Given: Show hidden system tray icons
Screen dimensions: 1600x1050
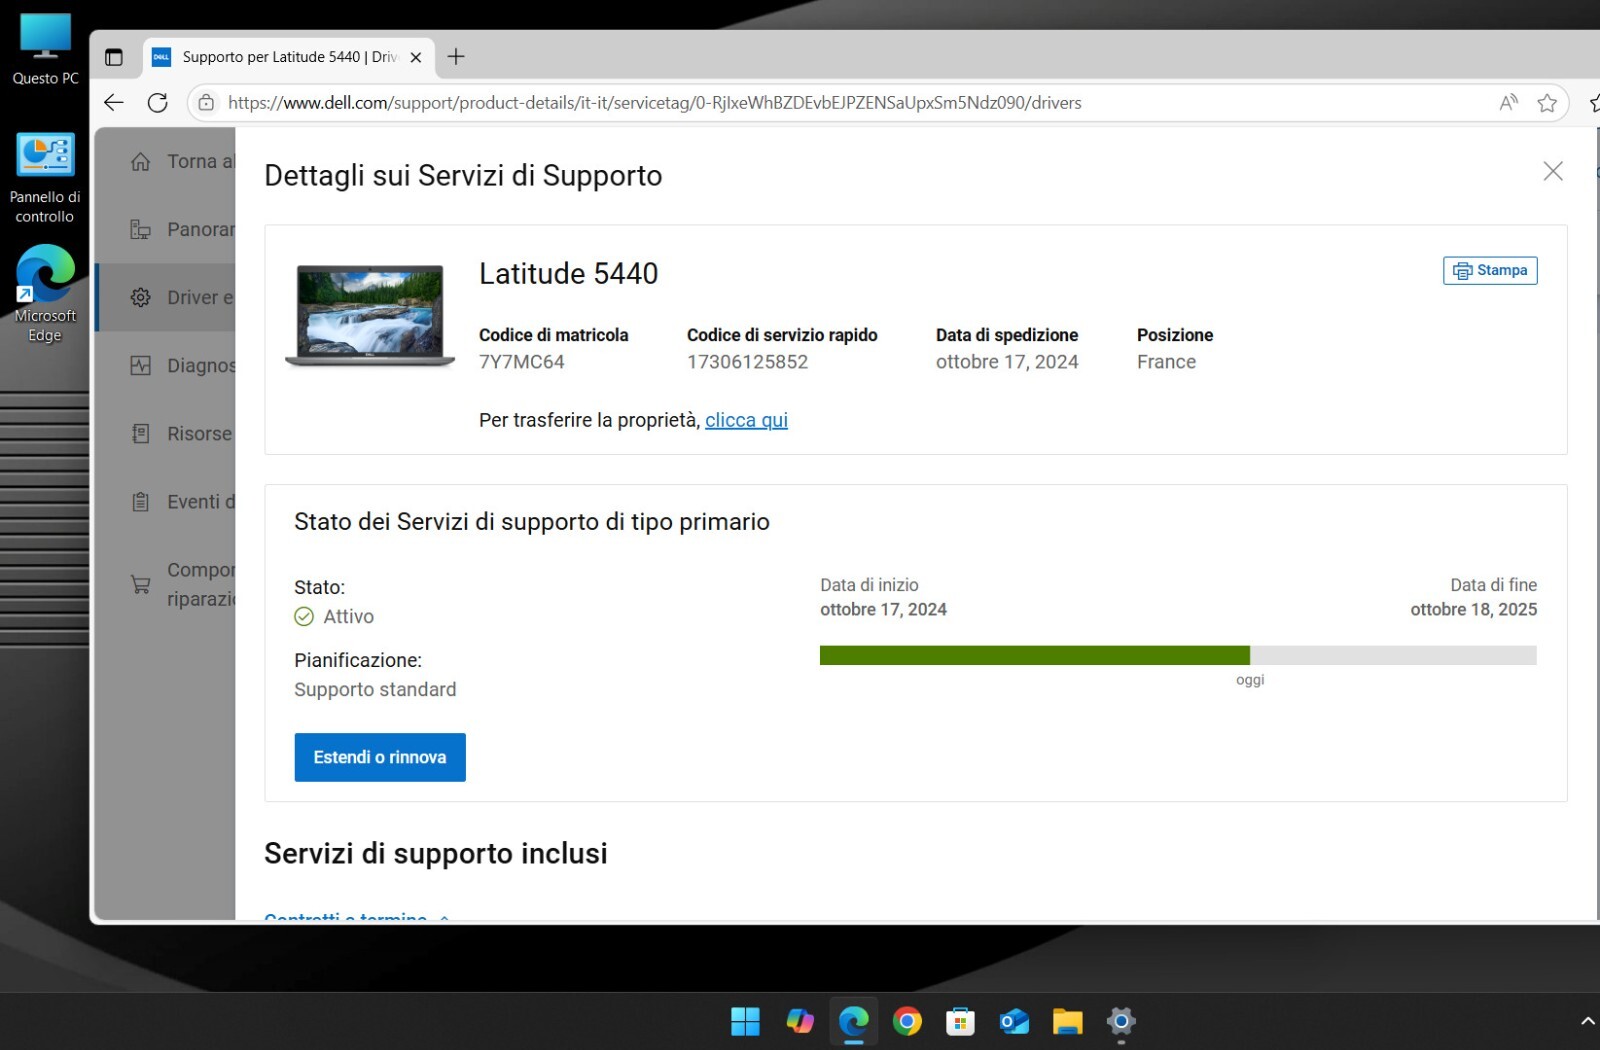Looking at the screenshot, I should tap(1587, 1021).
